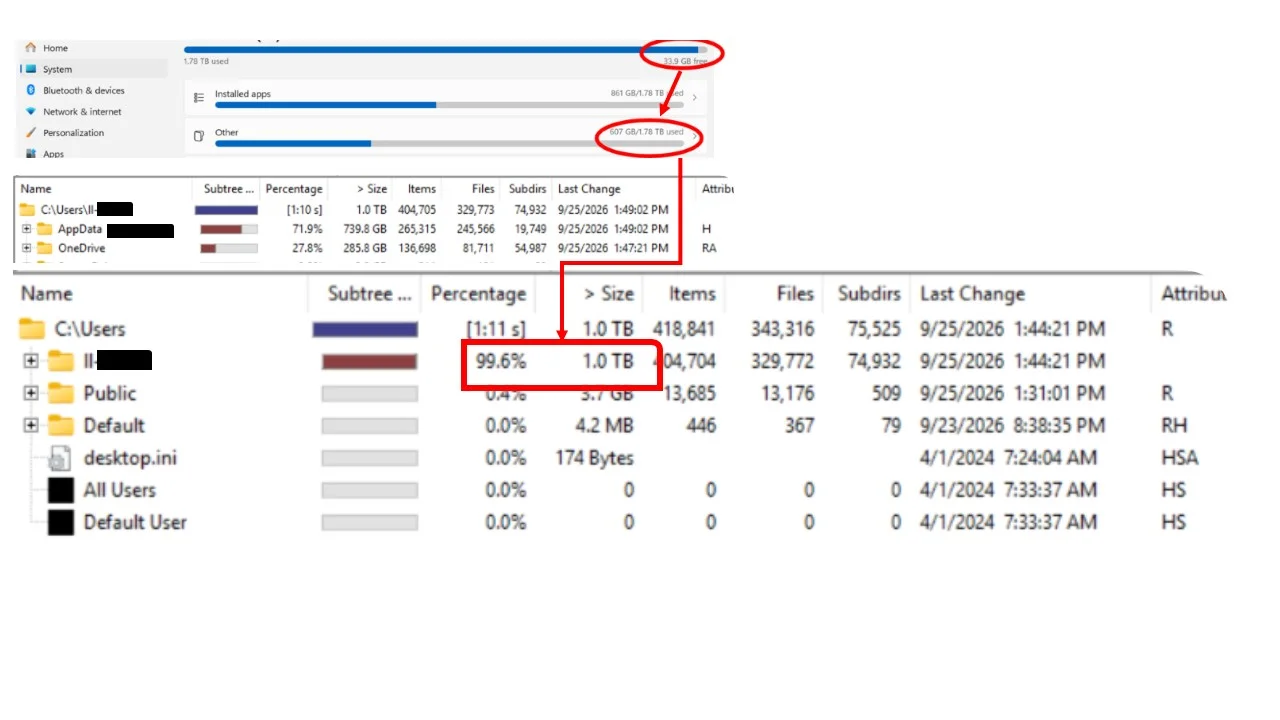Screen dimensions: 1280x720
Task: Click the C:\Users folder icon in large tree
Action: click(33, 328)
